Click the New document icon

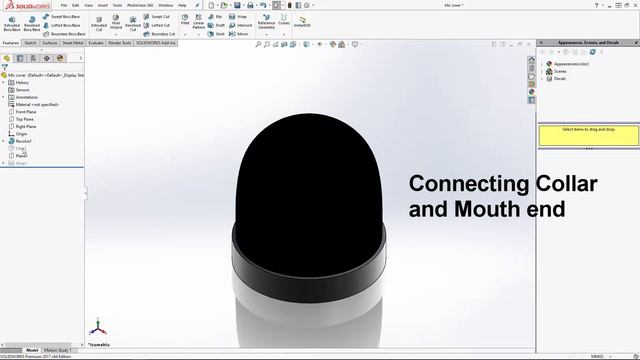211,5
